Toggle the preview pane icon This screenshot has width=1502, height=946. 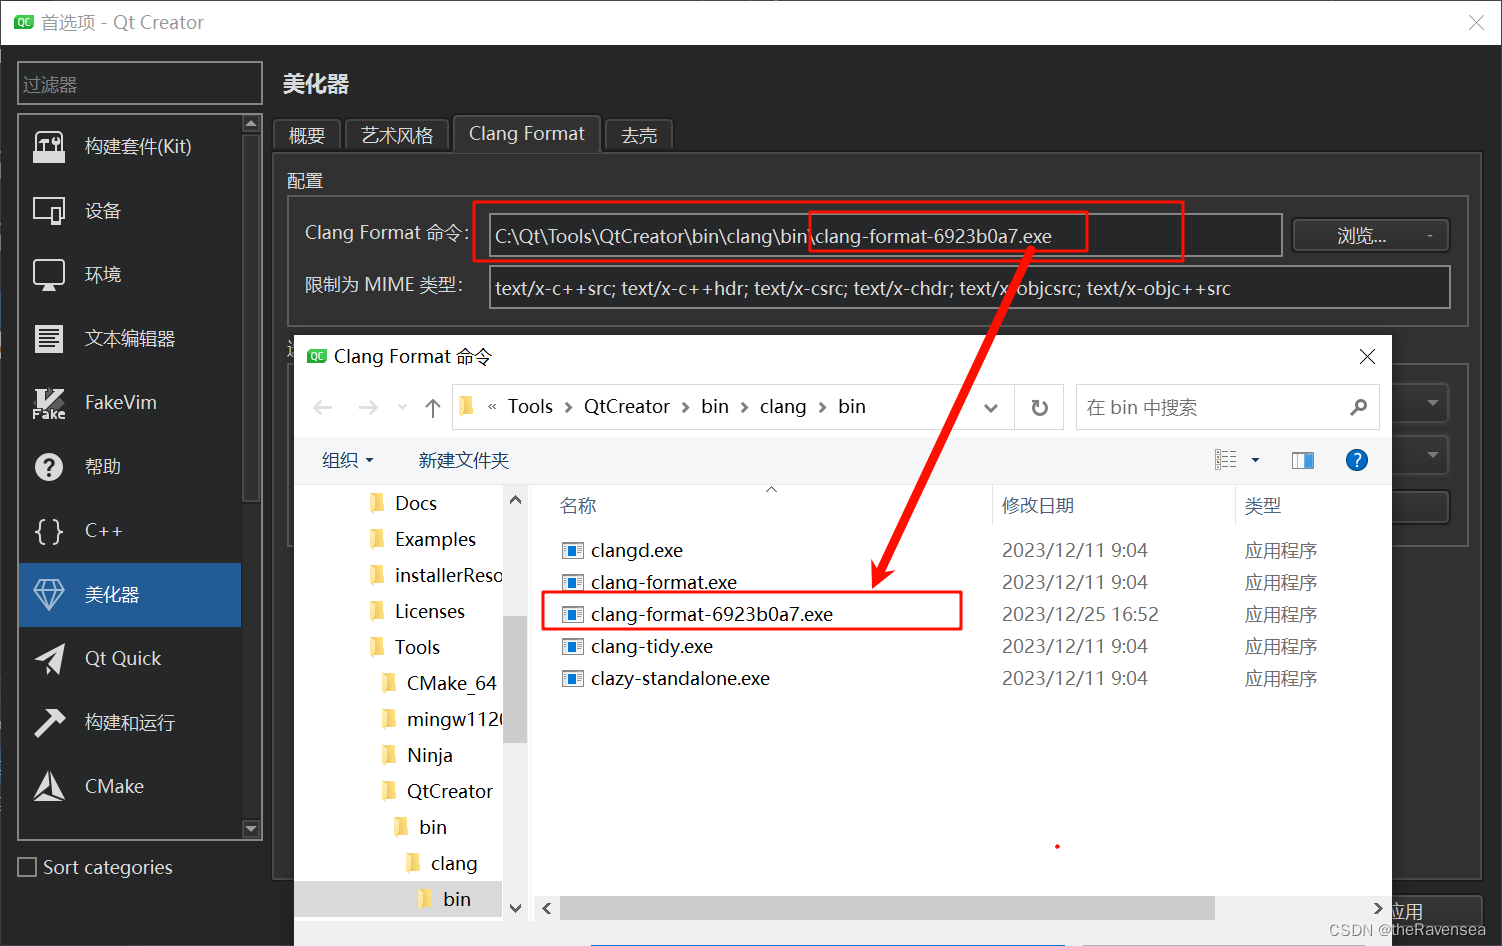pyautogui.click(x=1303, y=460)
